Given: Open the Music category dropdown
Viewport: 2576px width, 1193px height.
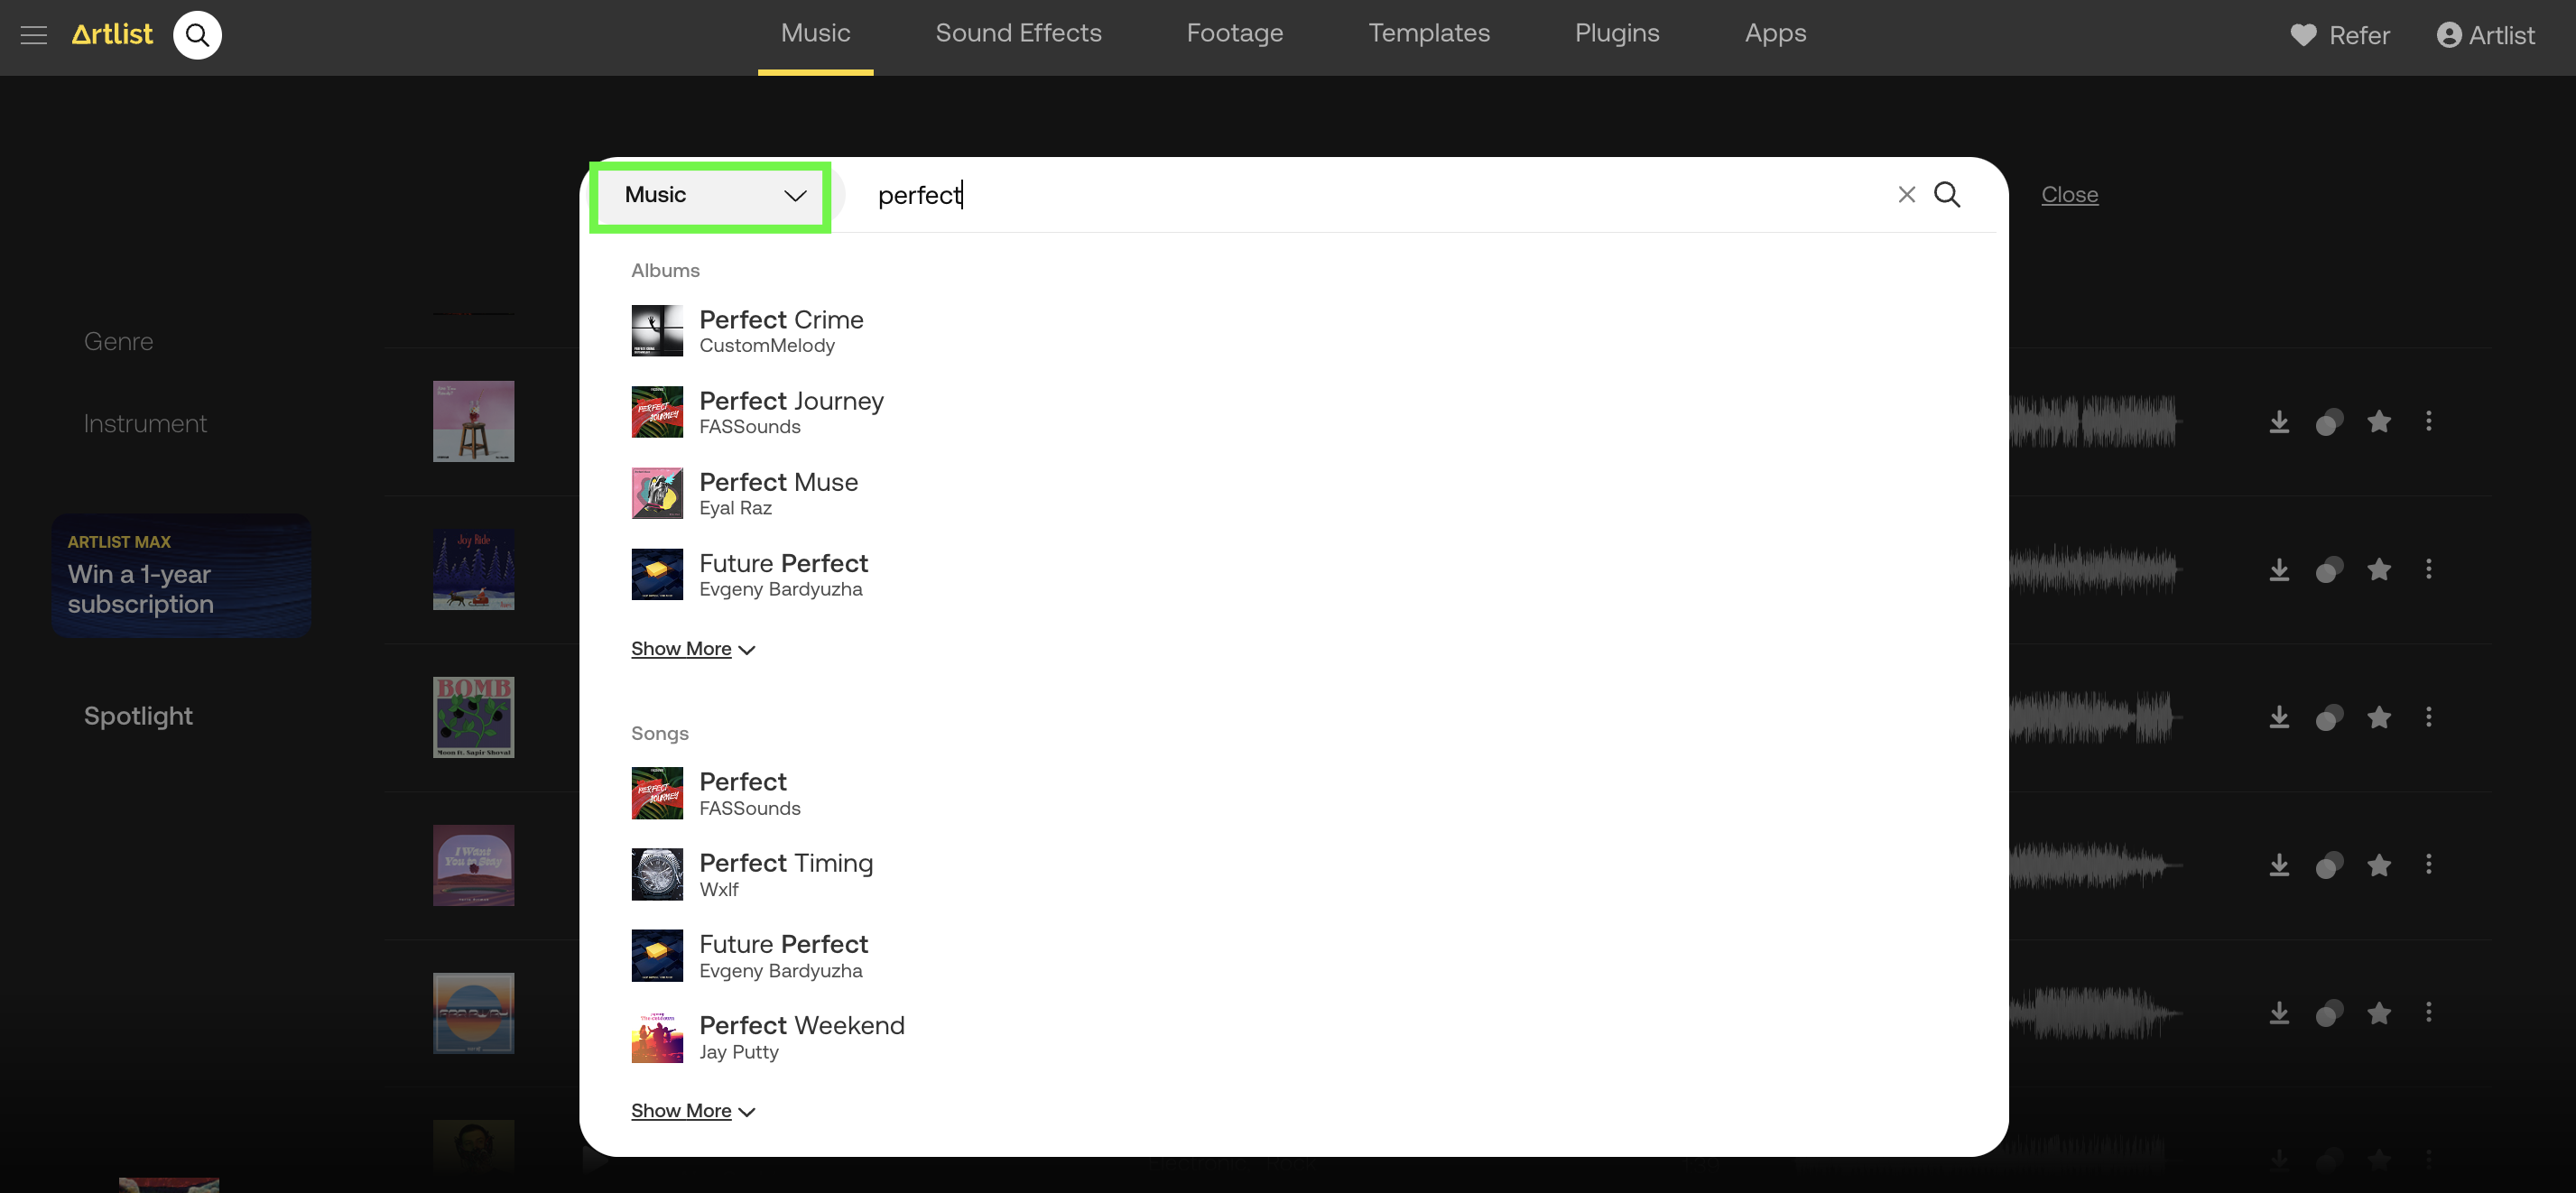Looking at the screenshot, I should [710, 195].
